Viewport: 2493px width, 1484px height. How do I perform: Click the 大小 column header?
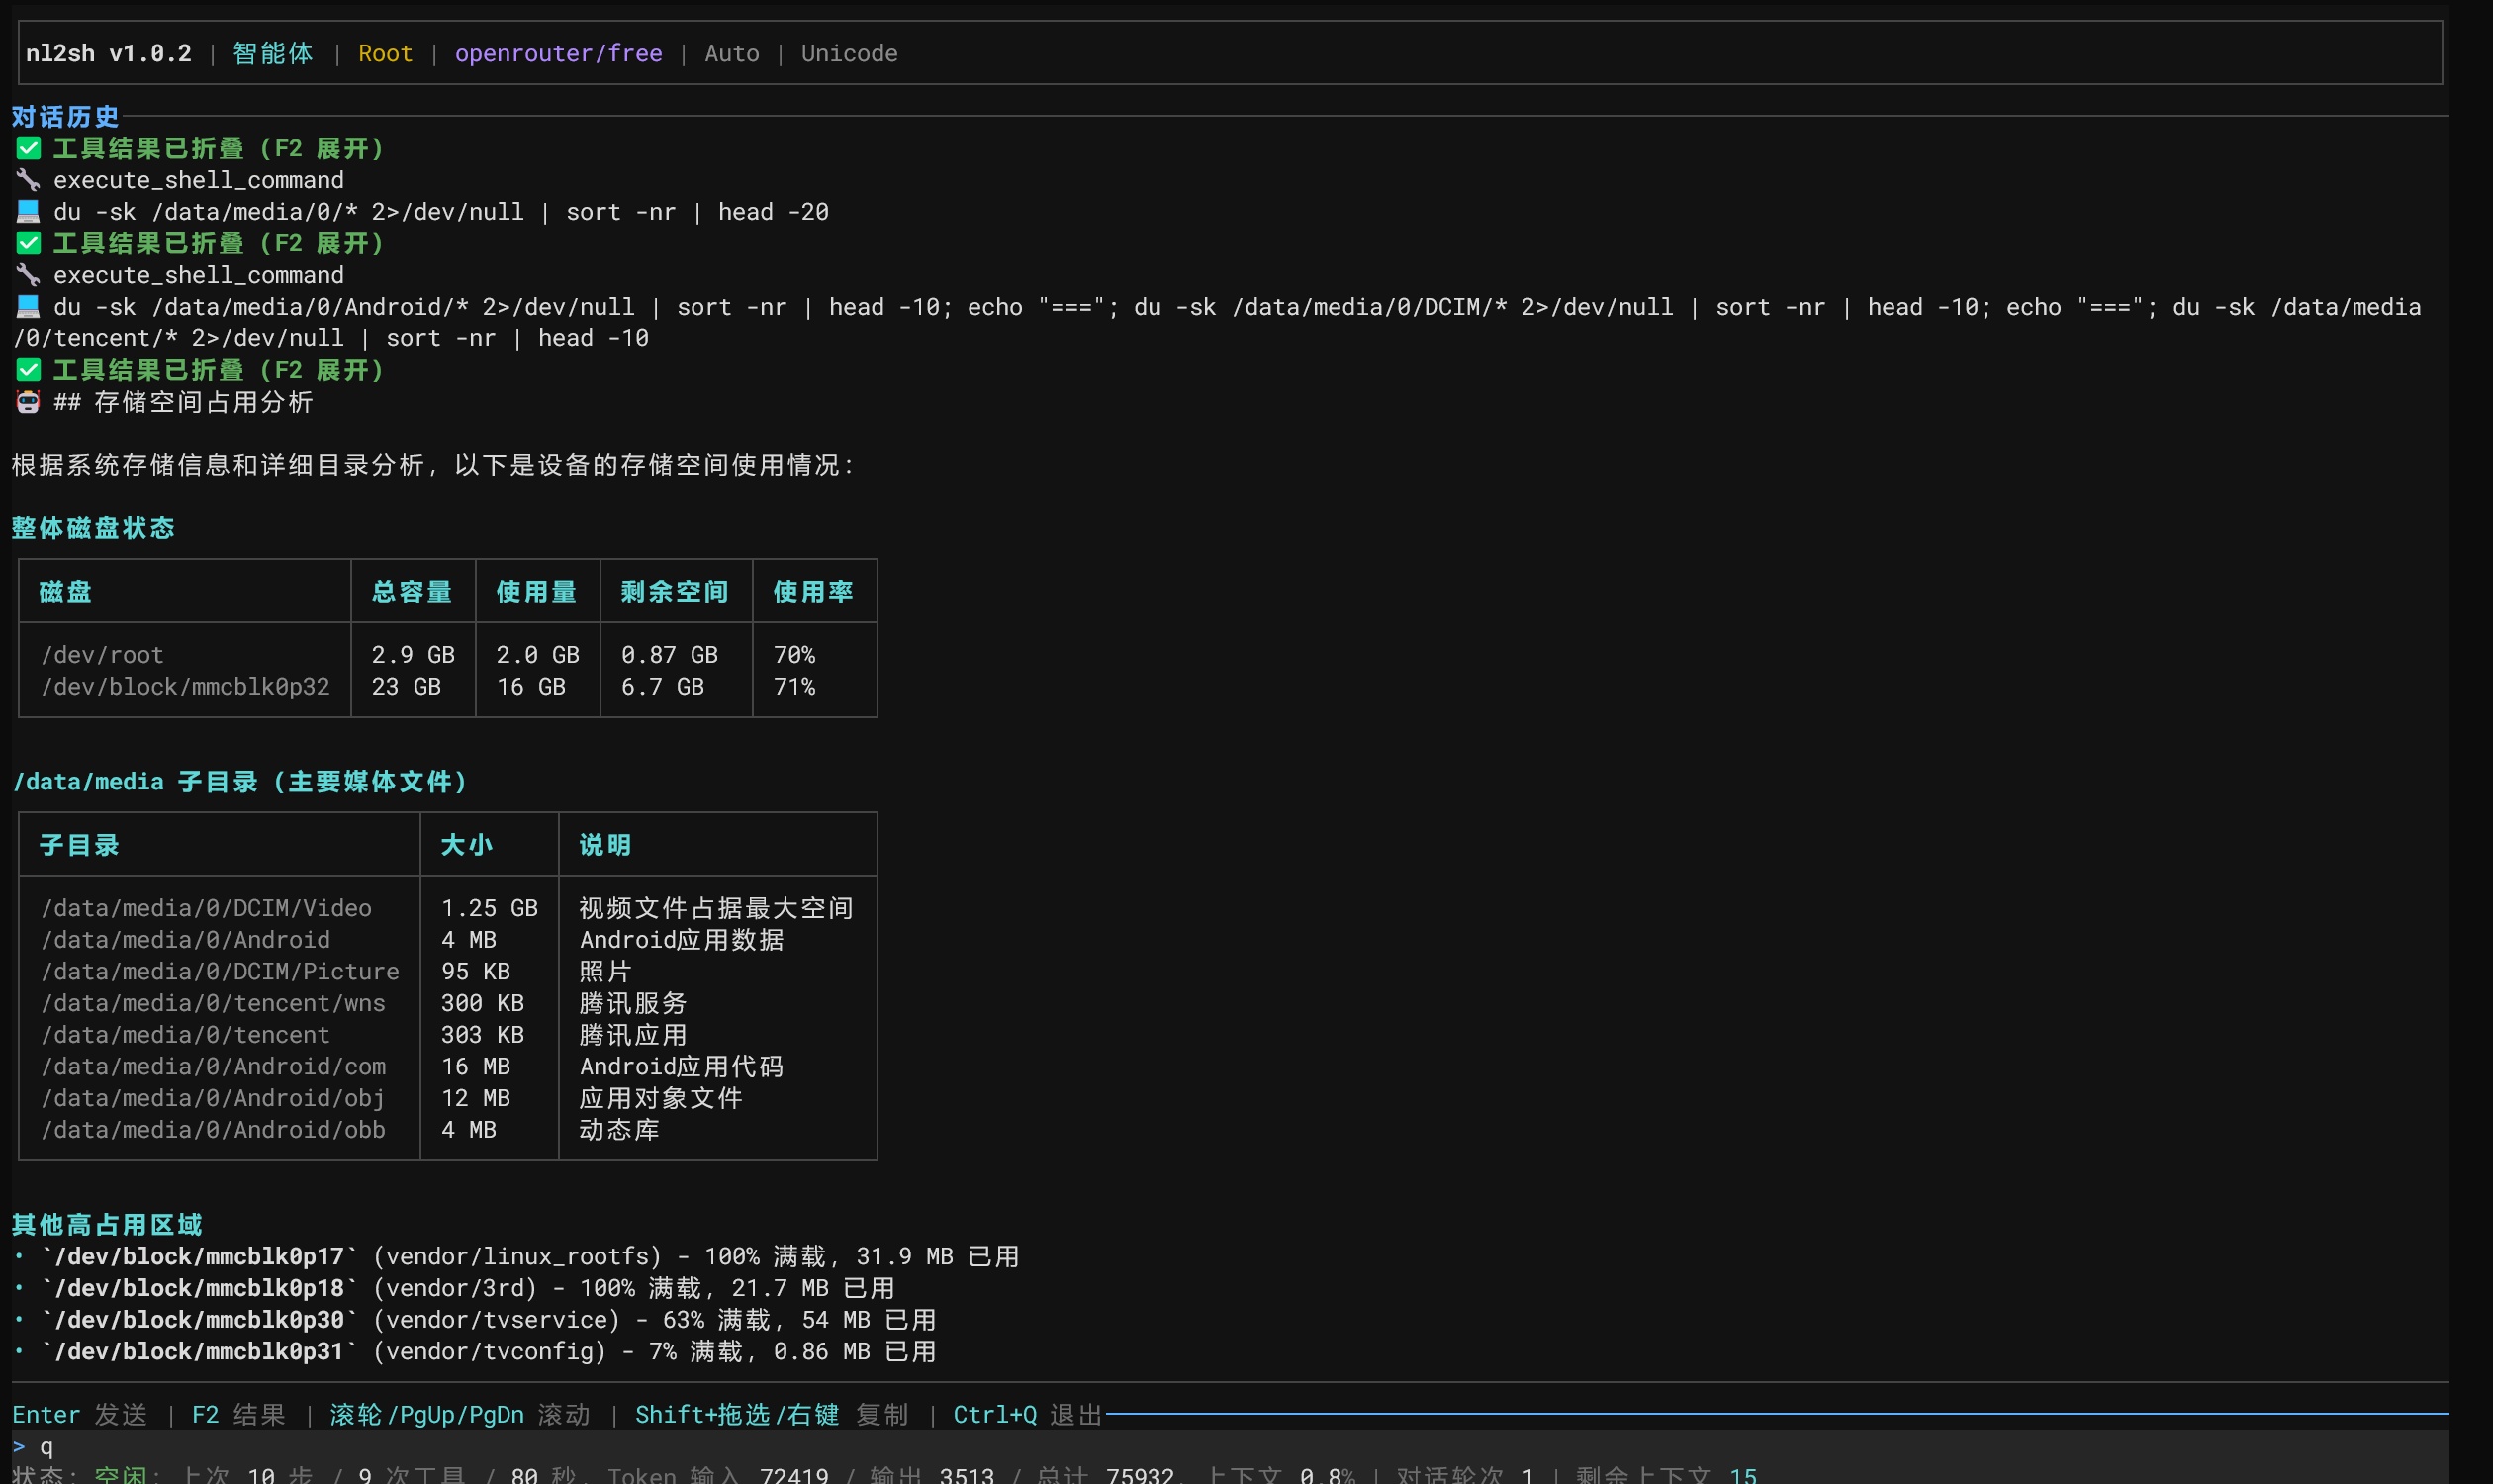[467, 844]
